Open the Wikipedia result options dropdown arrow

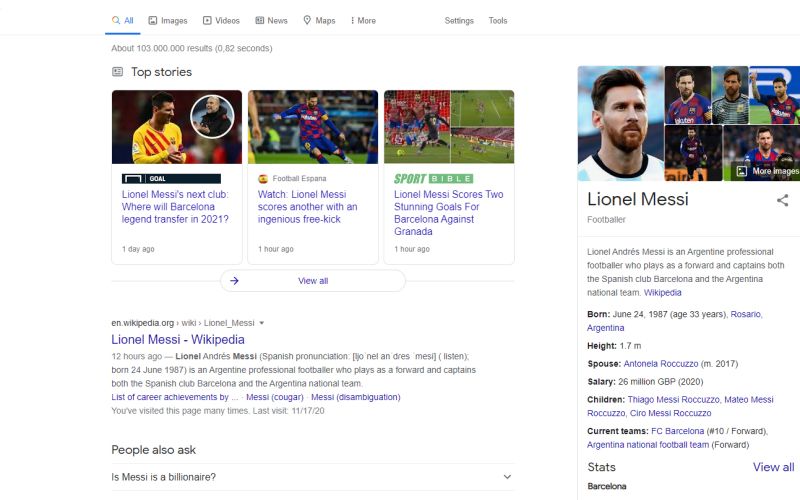point(262,323)
